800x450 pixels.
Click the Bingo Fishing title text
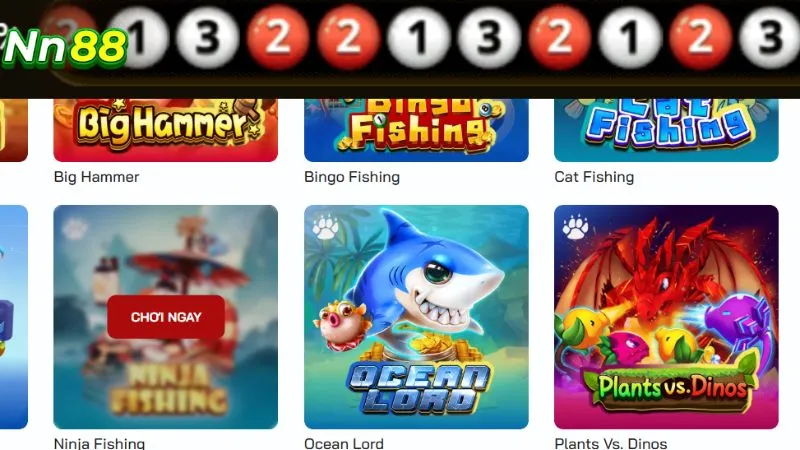(352, 177)
